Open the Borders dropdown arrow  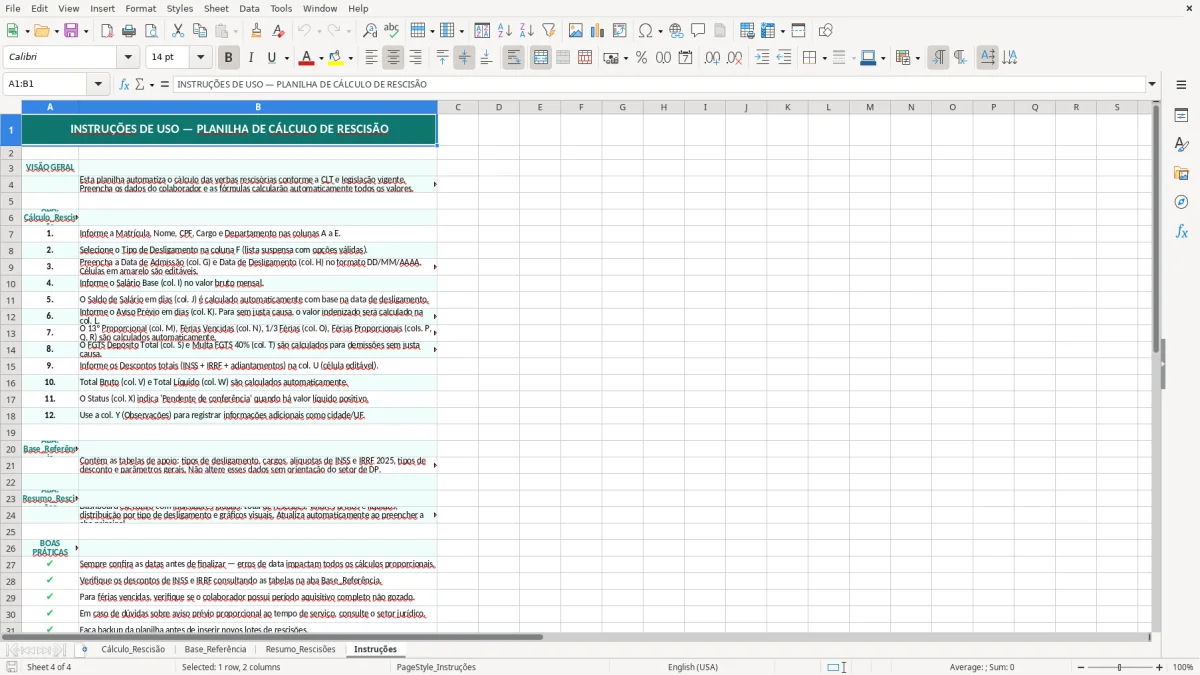pyautogui.click(x=824, y=58)
